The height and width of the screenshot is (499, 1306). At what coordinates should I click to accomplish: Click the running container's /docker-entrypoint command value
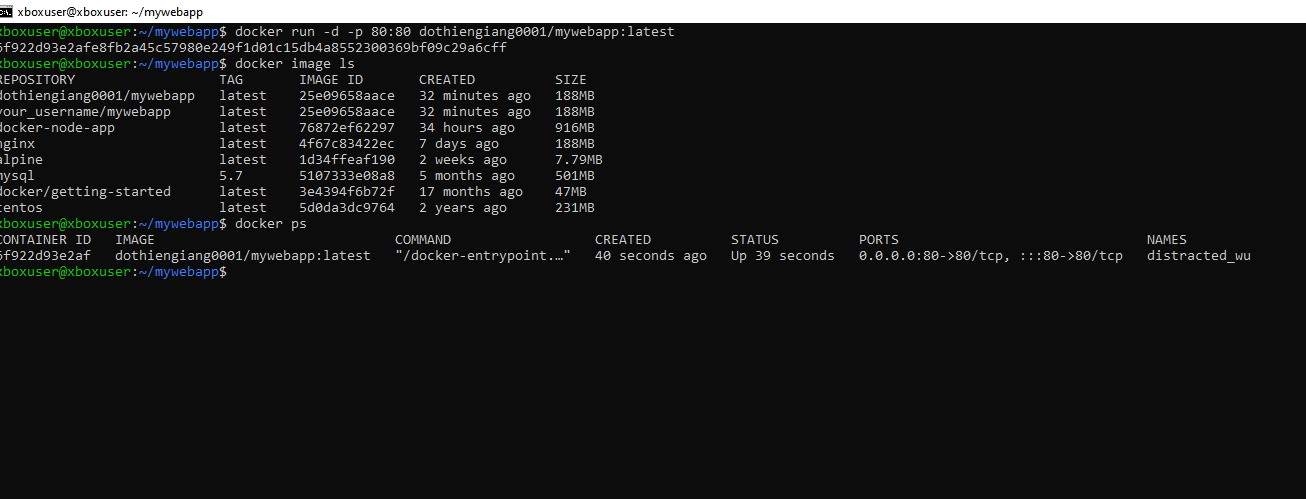pyautogui.click(x=482, y=256)
